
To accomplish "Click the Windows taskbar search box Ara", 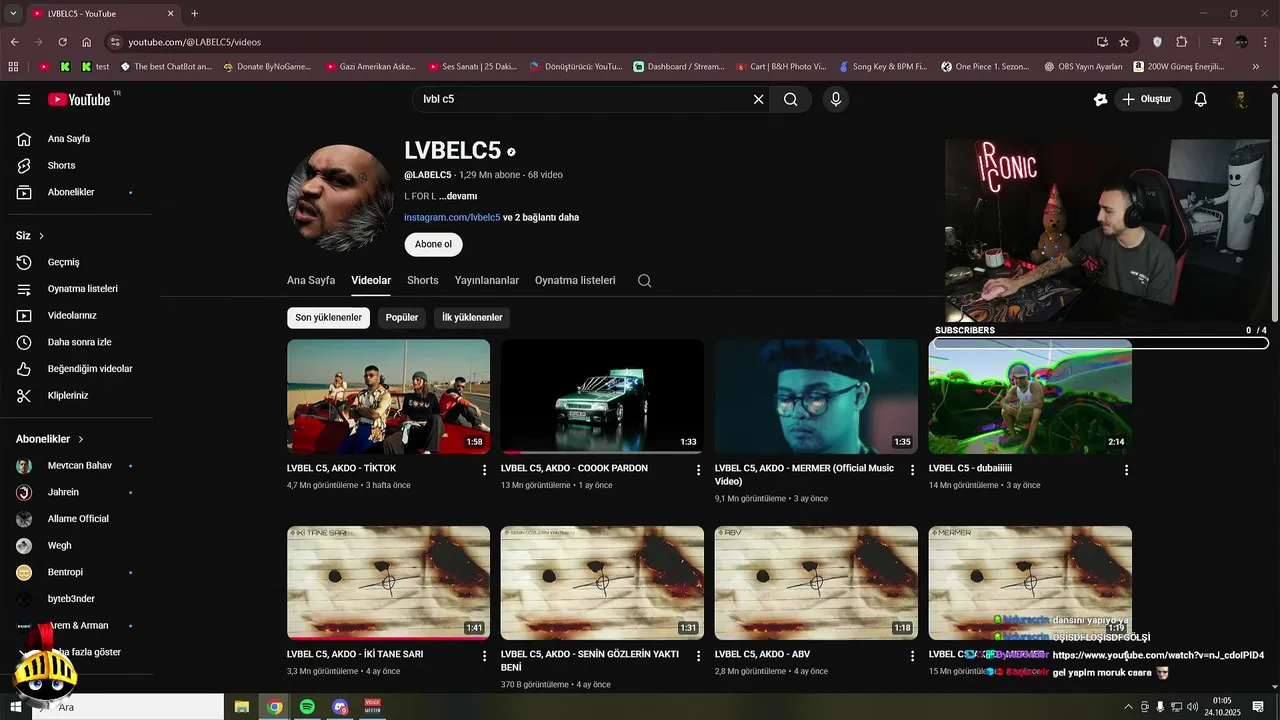I will point(128,707).
